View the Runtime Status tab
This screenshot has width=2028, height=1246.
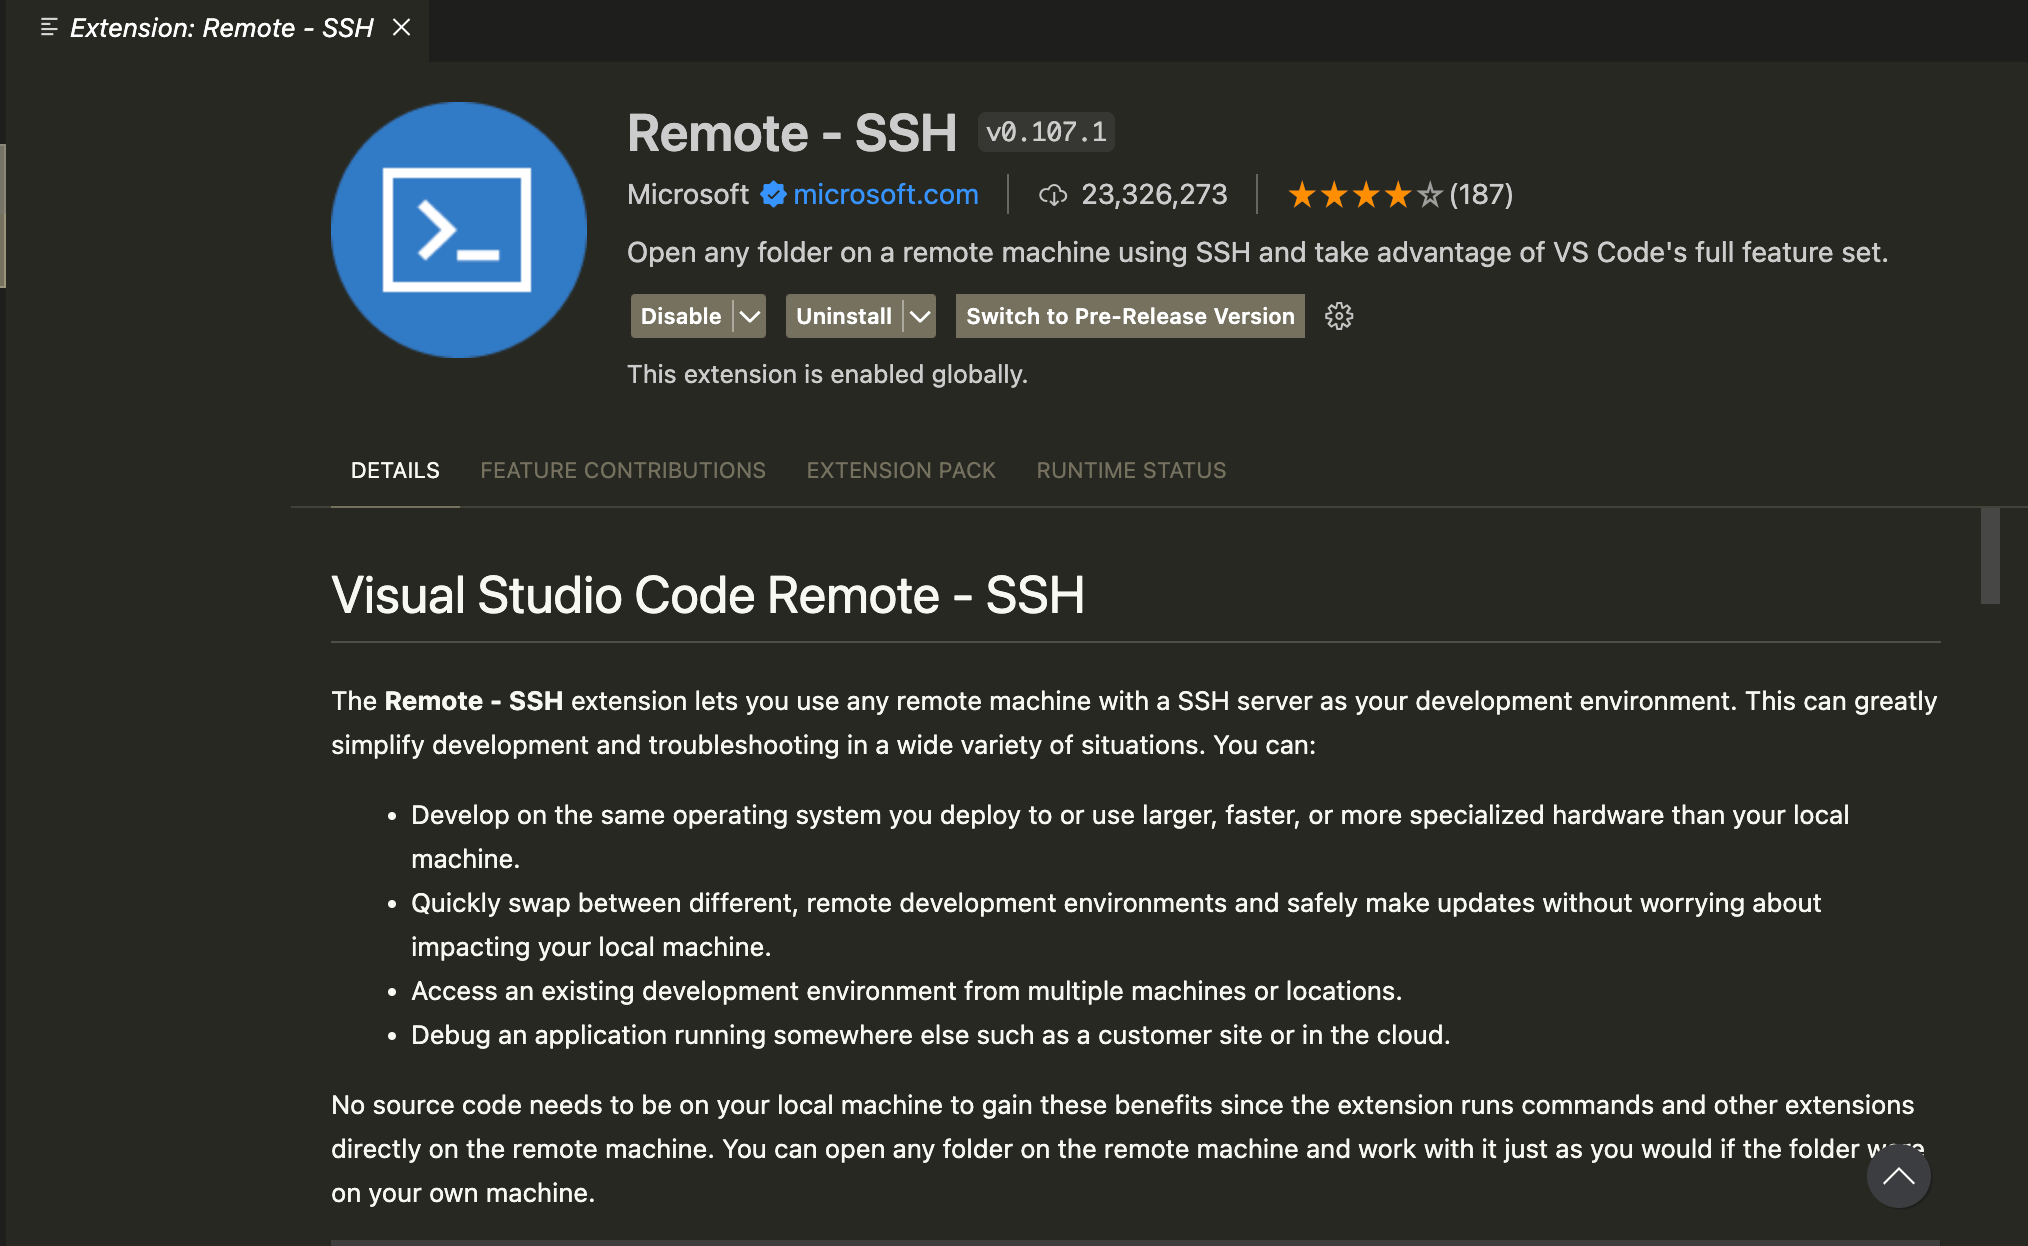pos(1131,470)
